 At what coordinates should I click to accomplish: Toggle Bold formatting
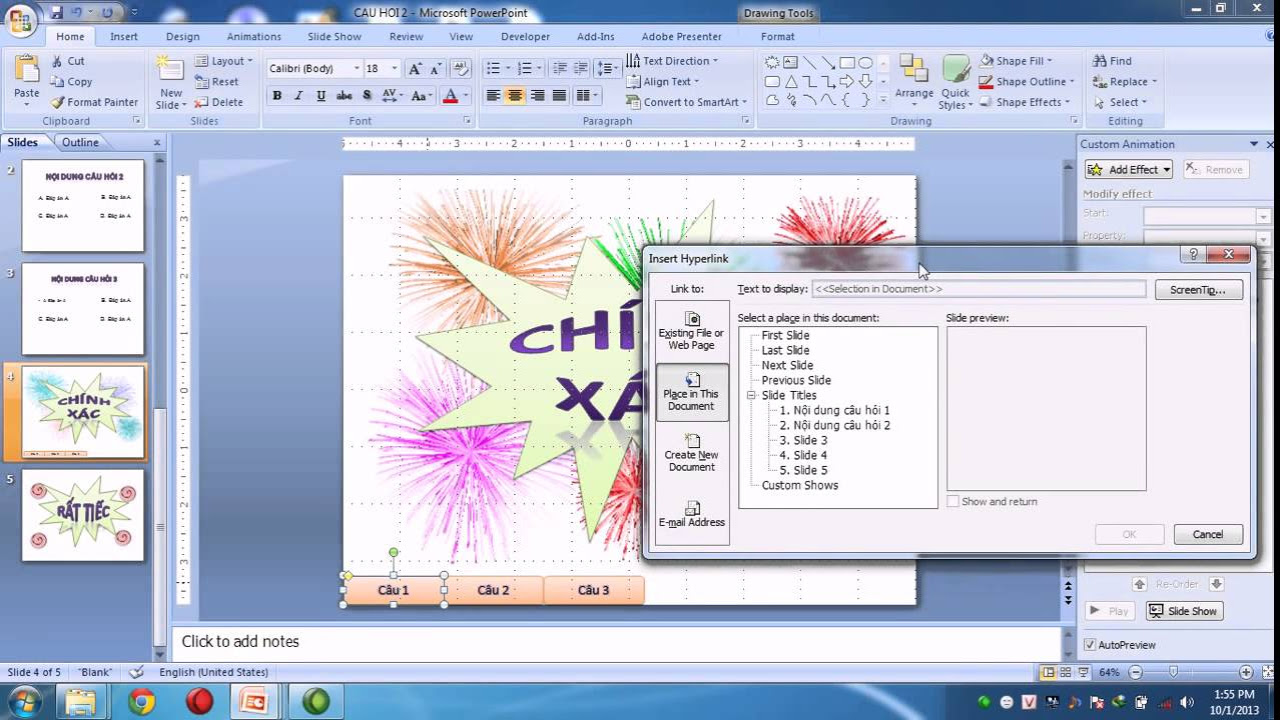pyautogui.click(x=277, y=96)
